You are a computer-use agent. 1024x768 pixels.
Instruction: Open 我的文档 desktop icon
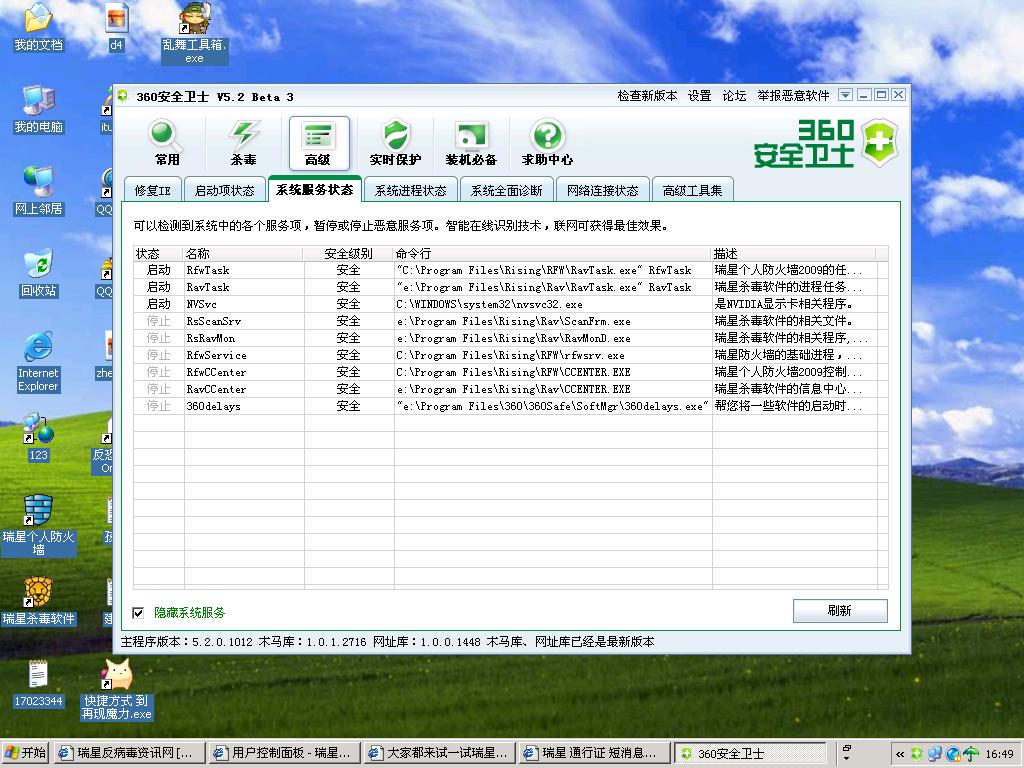pos(39,27)
